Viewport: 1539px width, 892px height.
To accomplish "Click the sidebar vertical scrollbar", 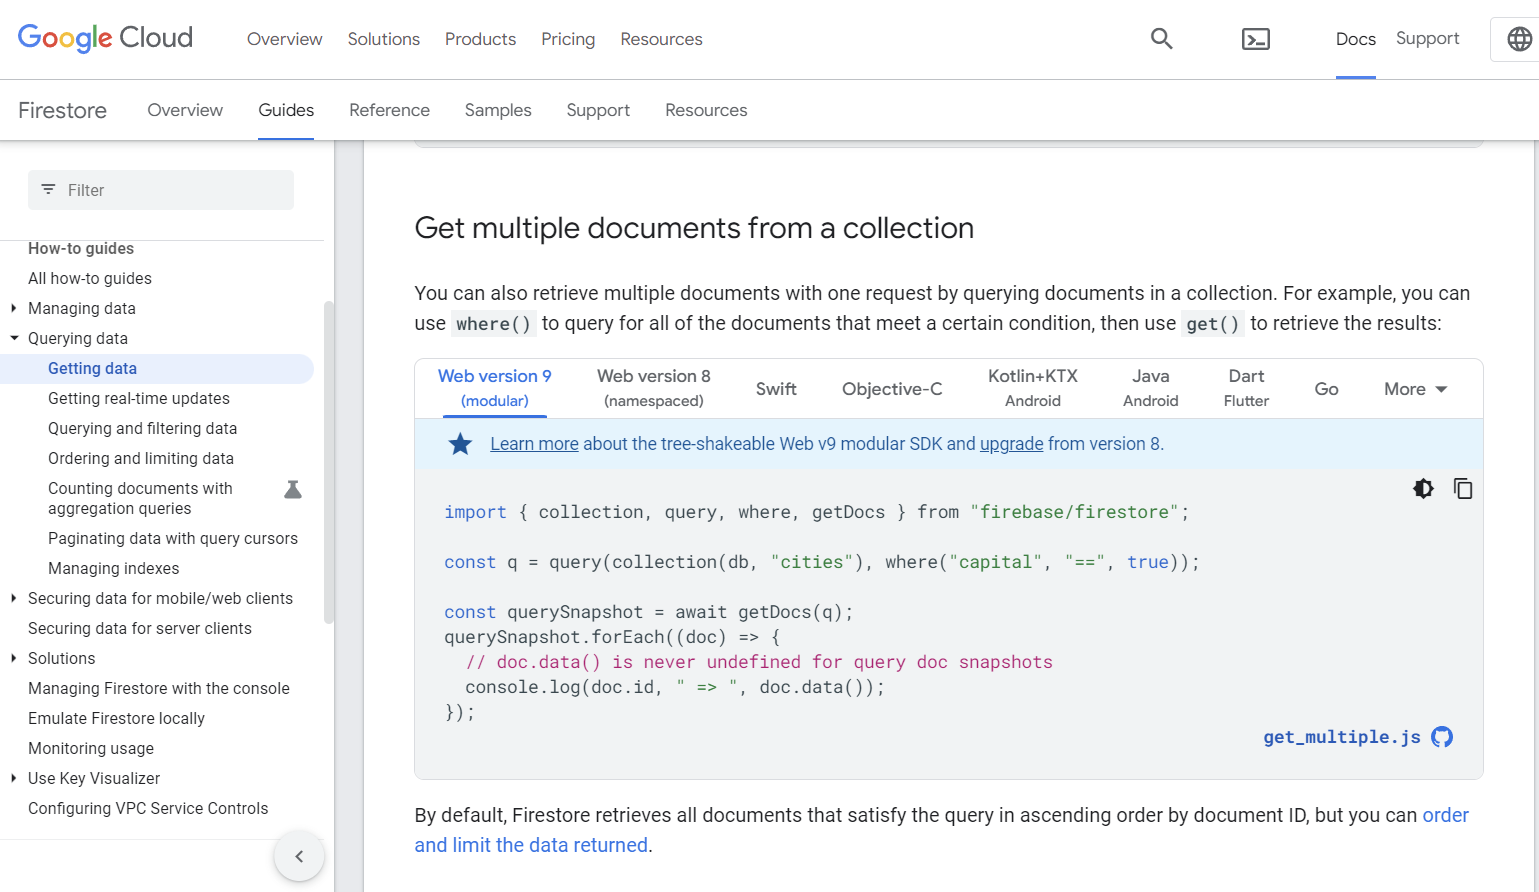I will pyautogui.click(x=328, y=462).
